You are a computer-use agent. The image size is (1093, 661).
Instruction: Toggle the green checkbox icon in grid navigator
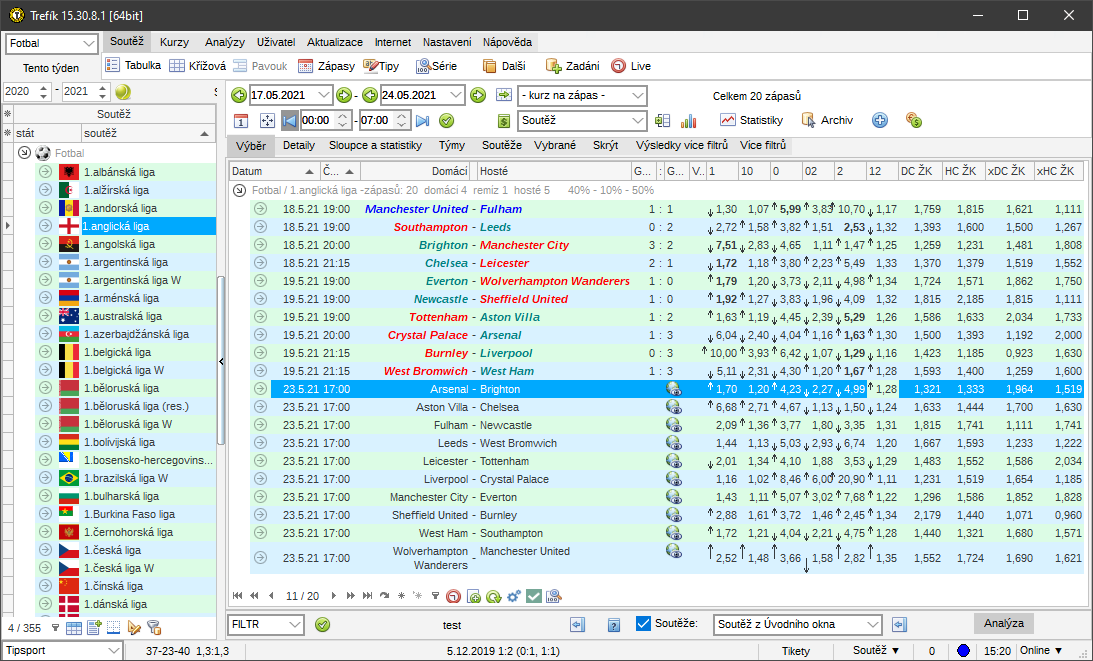534,596
